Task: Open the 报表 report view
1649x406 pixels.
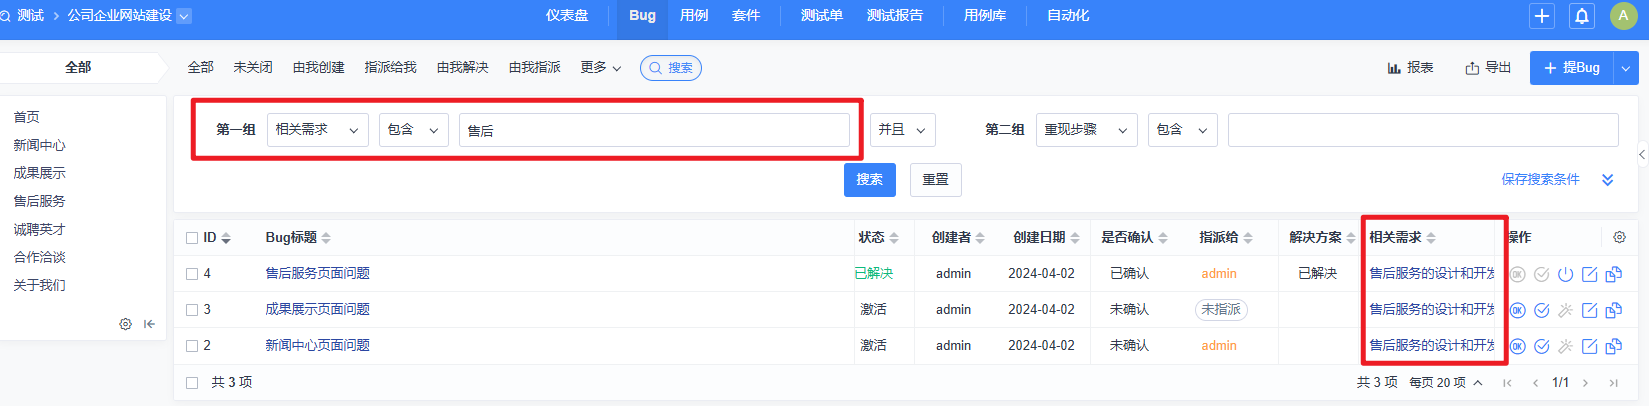Action: pyautogui.click(x=1410, y=68)
